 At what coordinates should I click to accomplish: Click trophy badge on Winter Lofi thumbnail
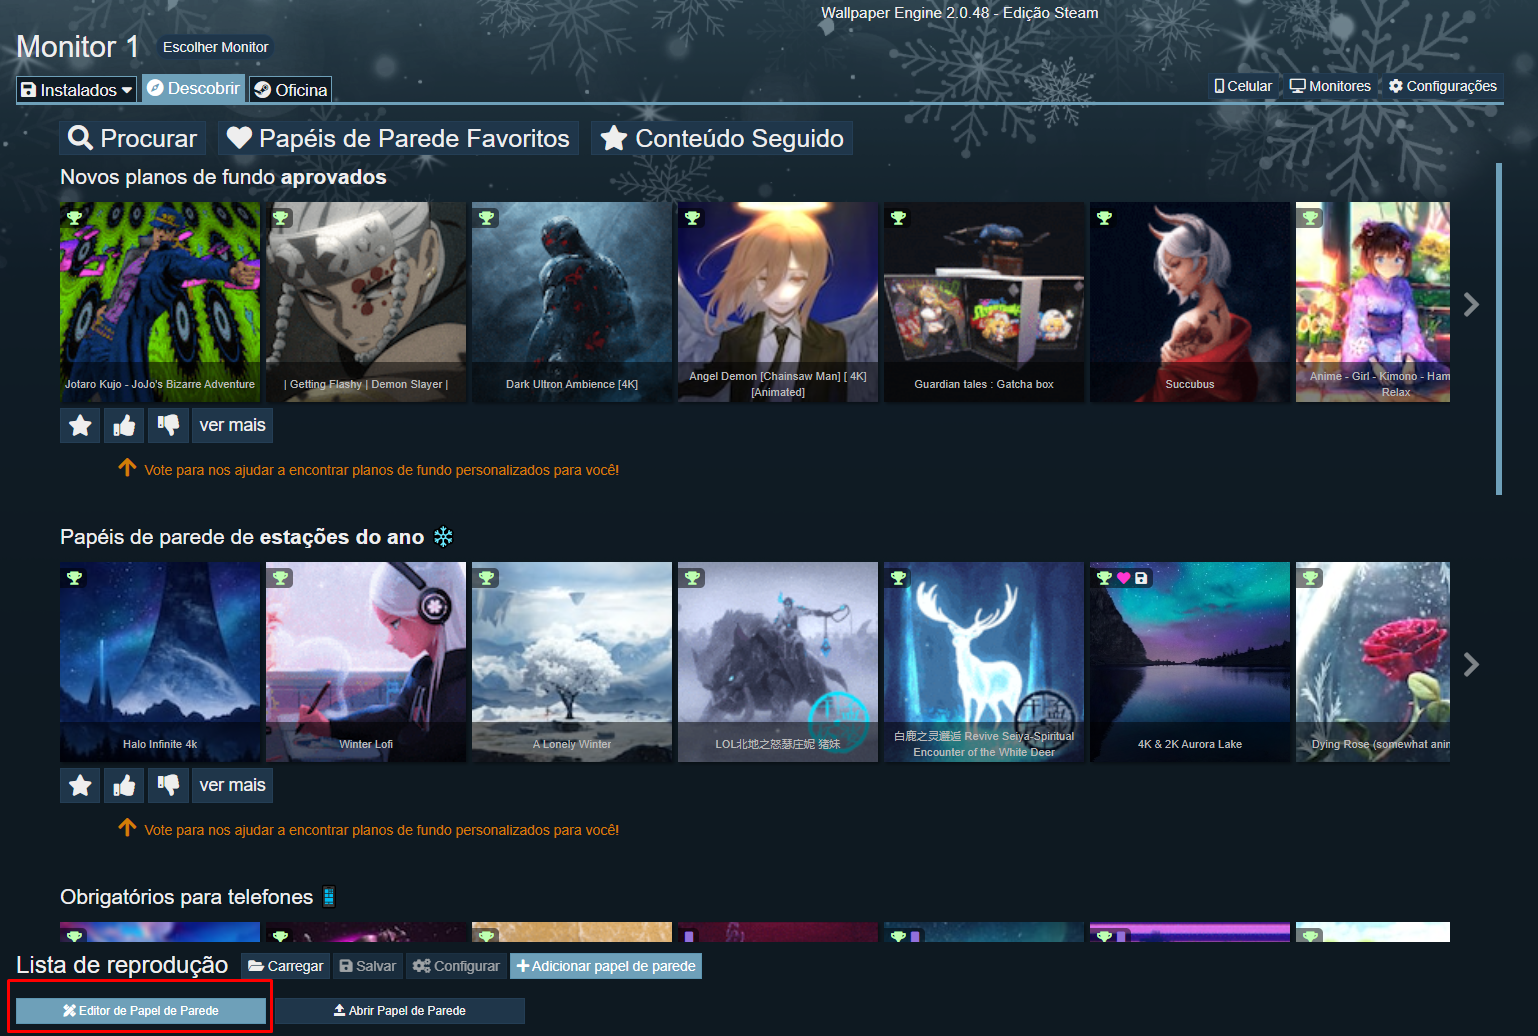click(281, 577)
